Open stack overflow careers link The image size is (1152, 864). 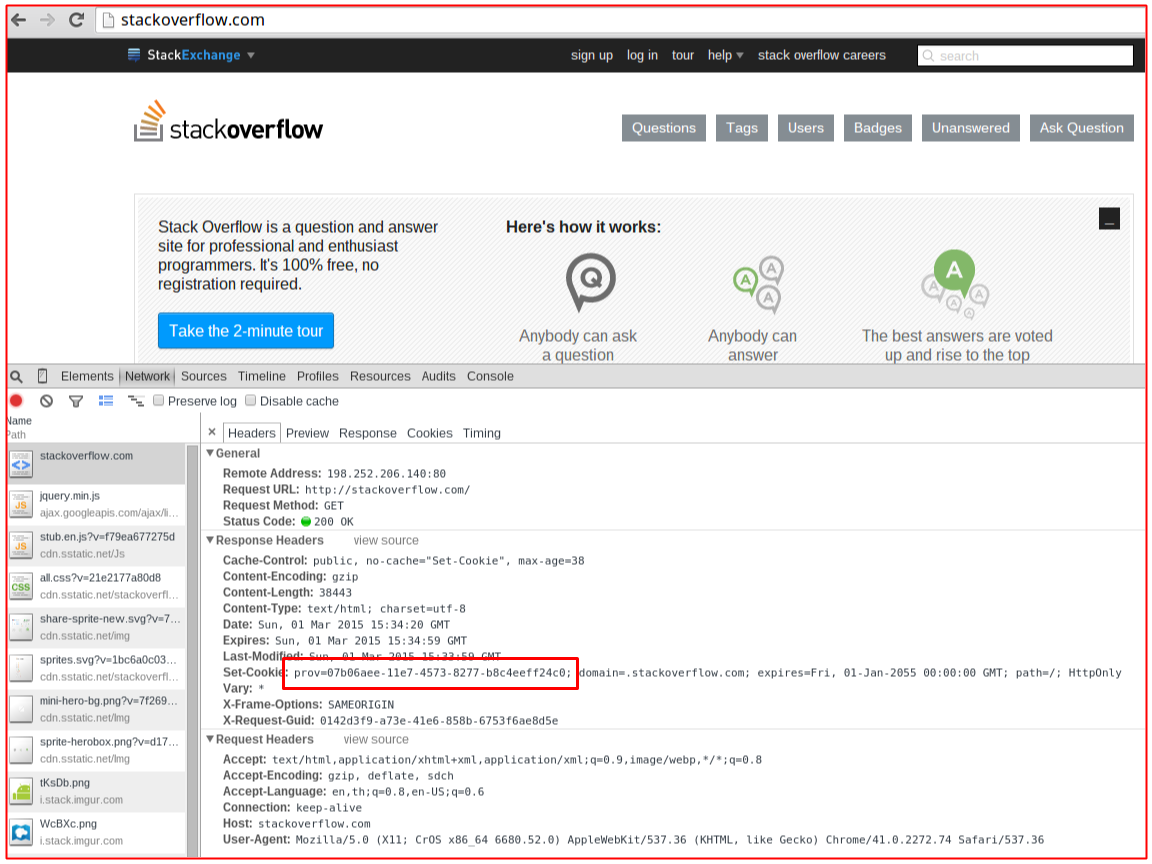821,55
